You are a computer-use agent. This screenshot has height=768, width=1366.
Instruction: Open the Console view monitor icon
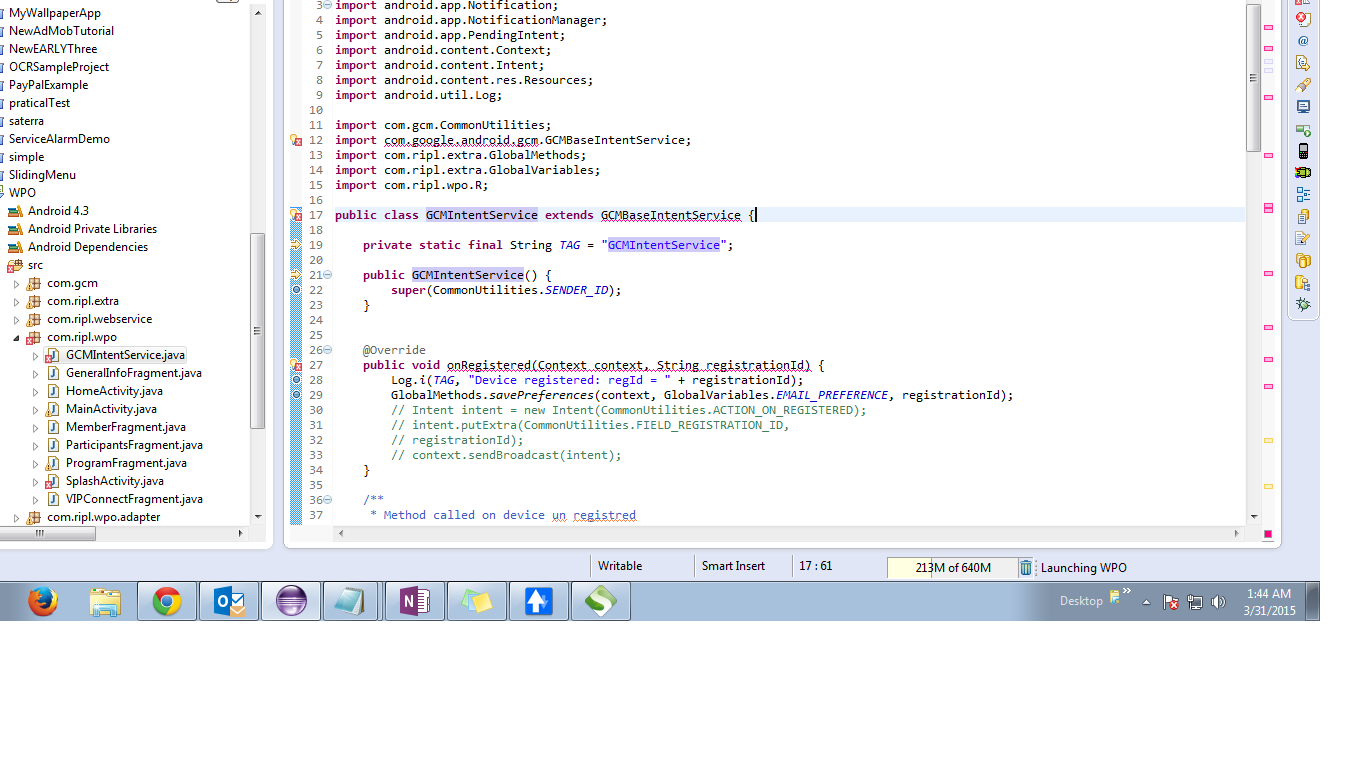pos(1303,106)
